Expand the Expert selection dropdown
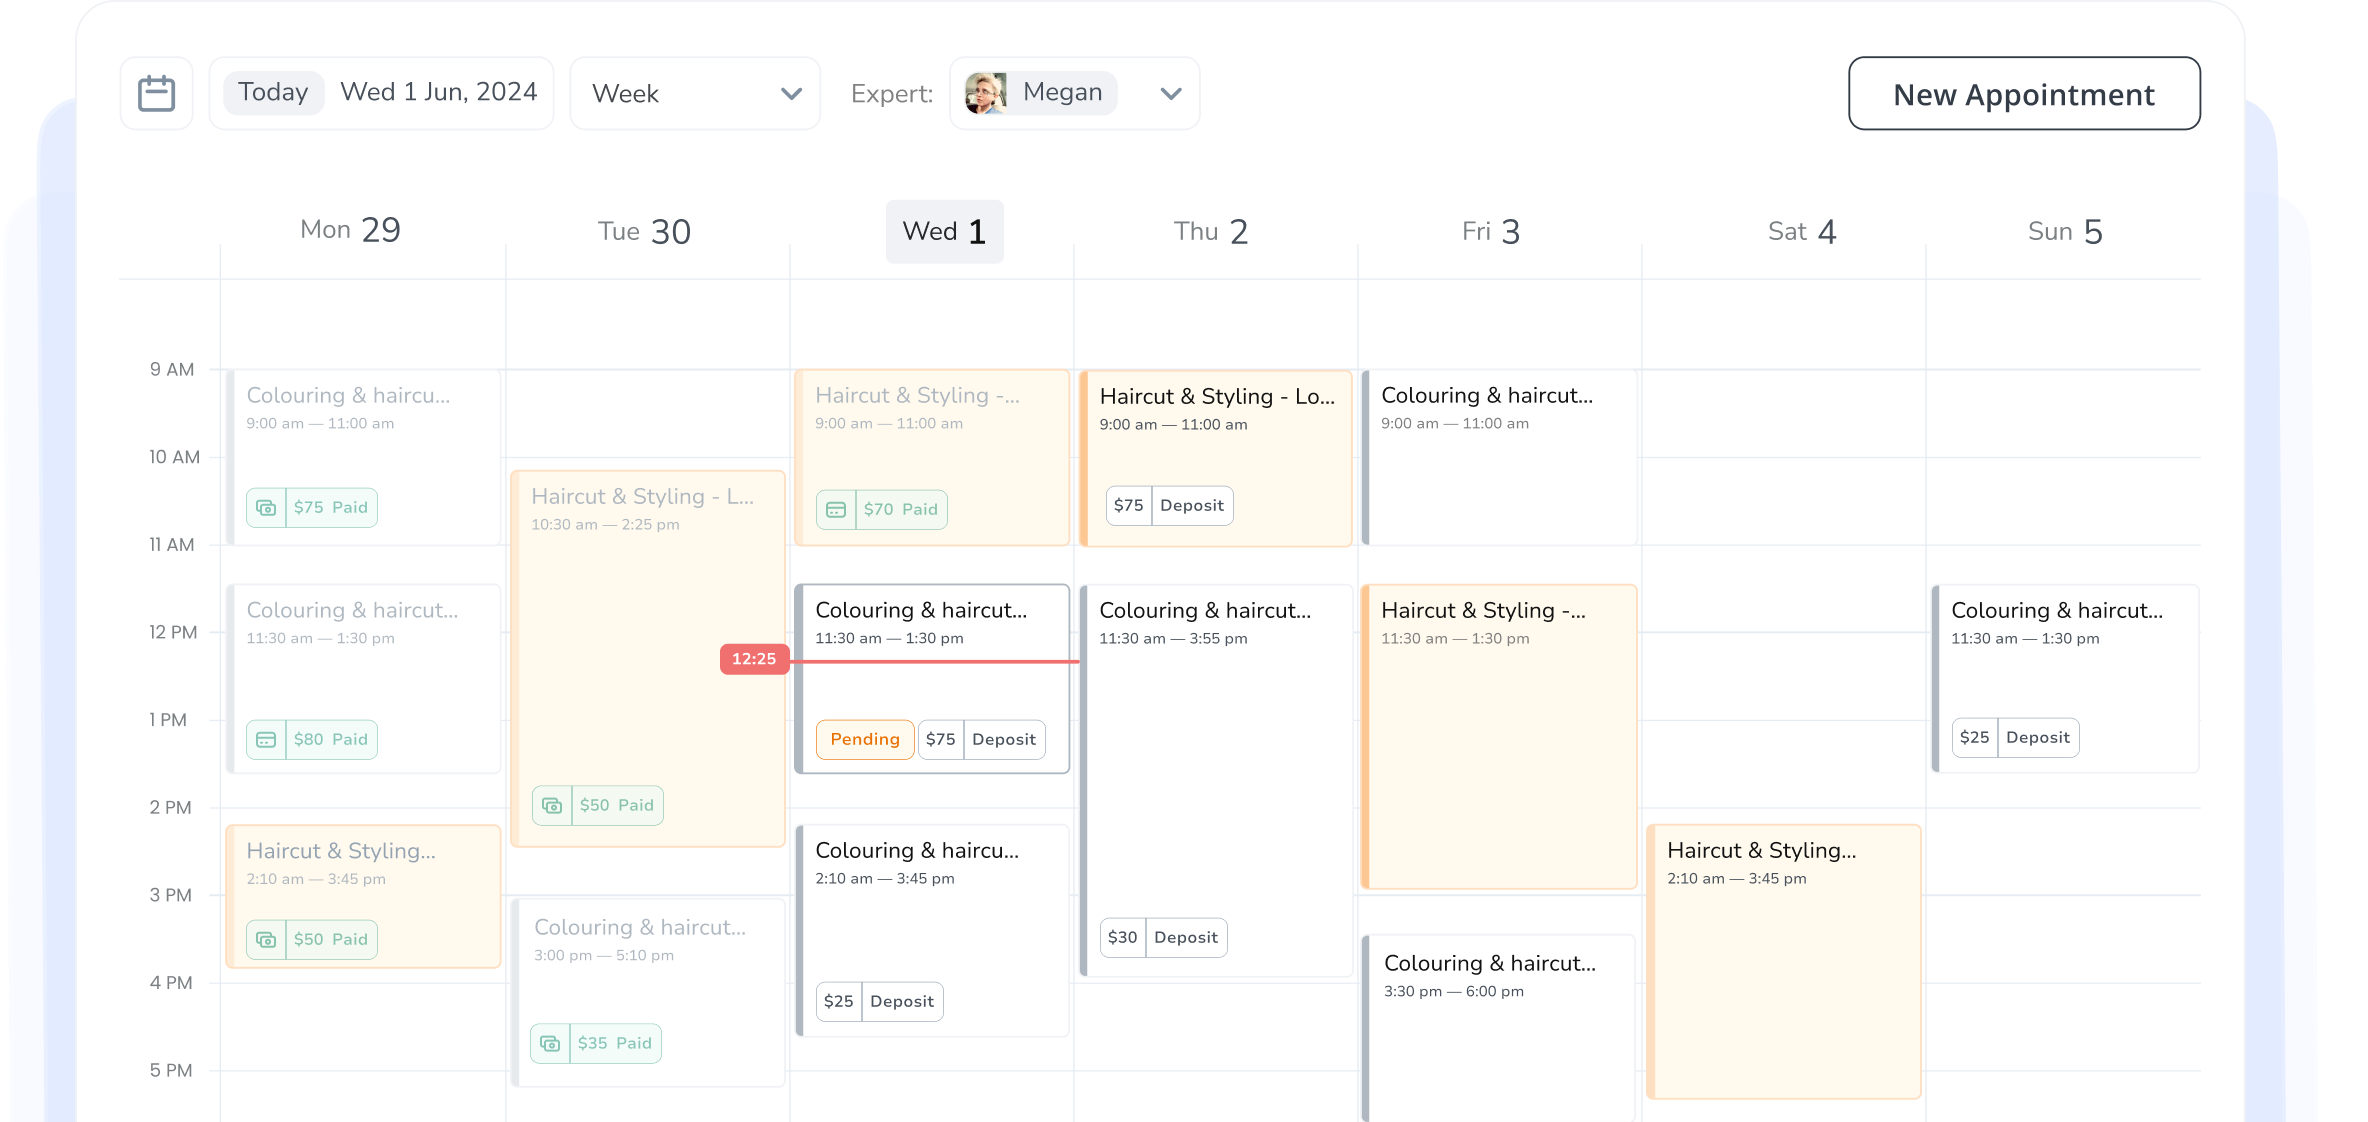Viewport: 2368px width, 1122px height. 1170,93
